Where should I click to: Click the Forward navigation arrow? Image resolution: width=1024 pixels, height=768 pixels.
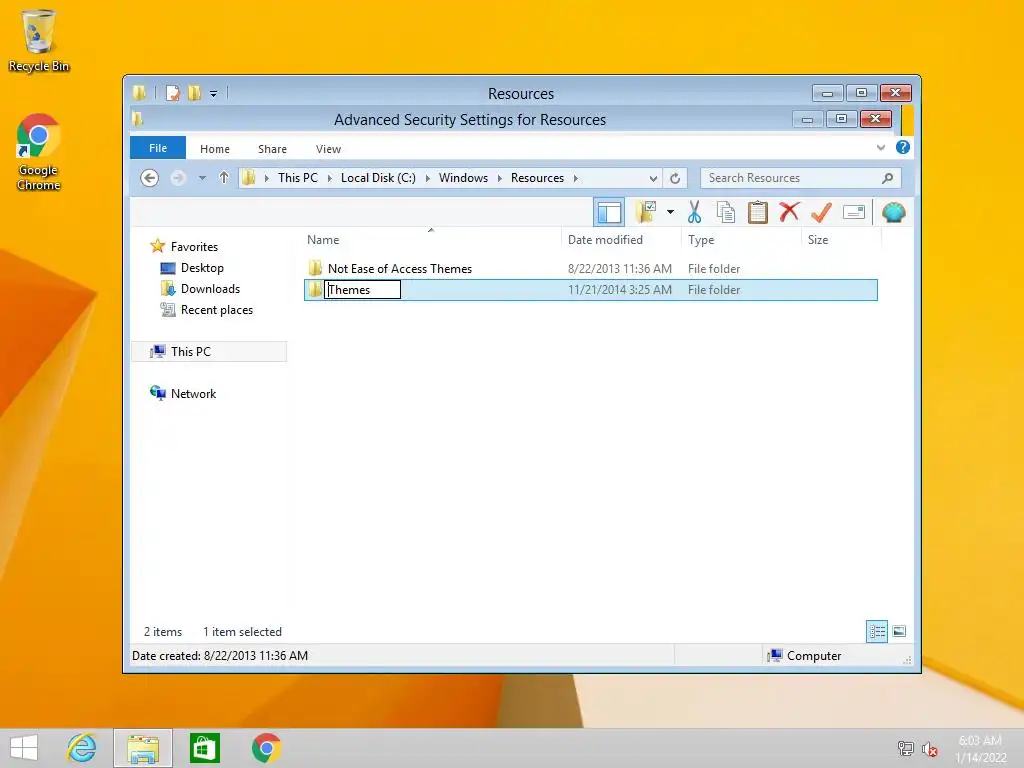tap(178, 178)
